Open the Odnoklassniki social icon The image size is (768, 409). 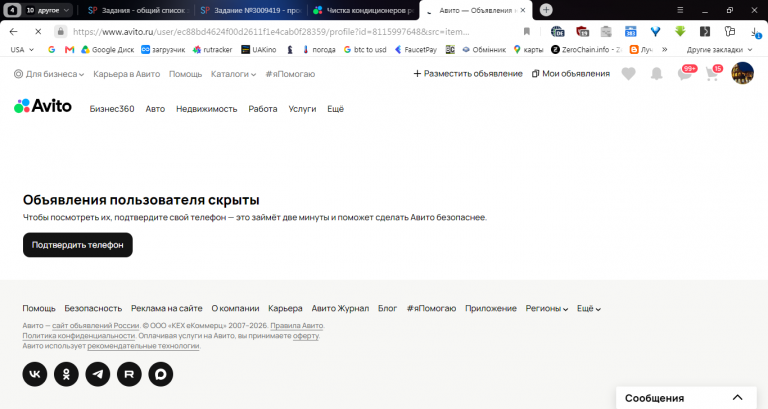coord(66,374)
